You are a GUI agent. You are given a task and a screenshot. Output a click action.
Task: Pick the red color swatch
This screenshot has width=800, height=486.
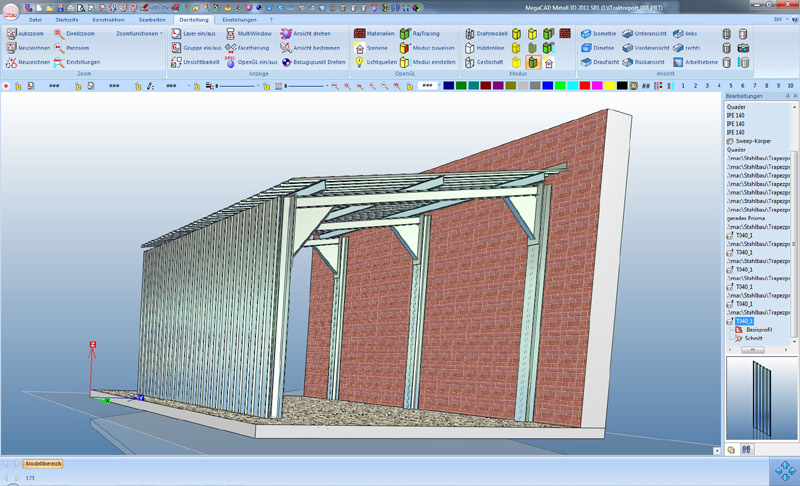586,86
